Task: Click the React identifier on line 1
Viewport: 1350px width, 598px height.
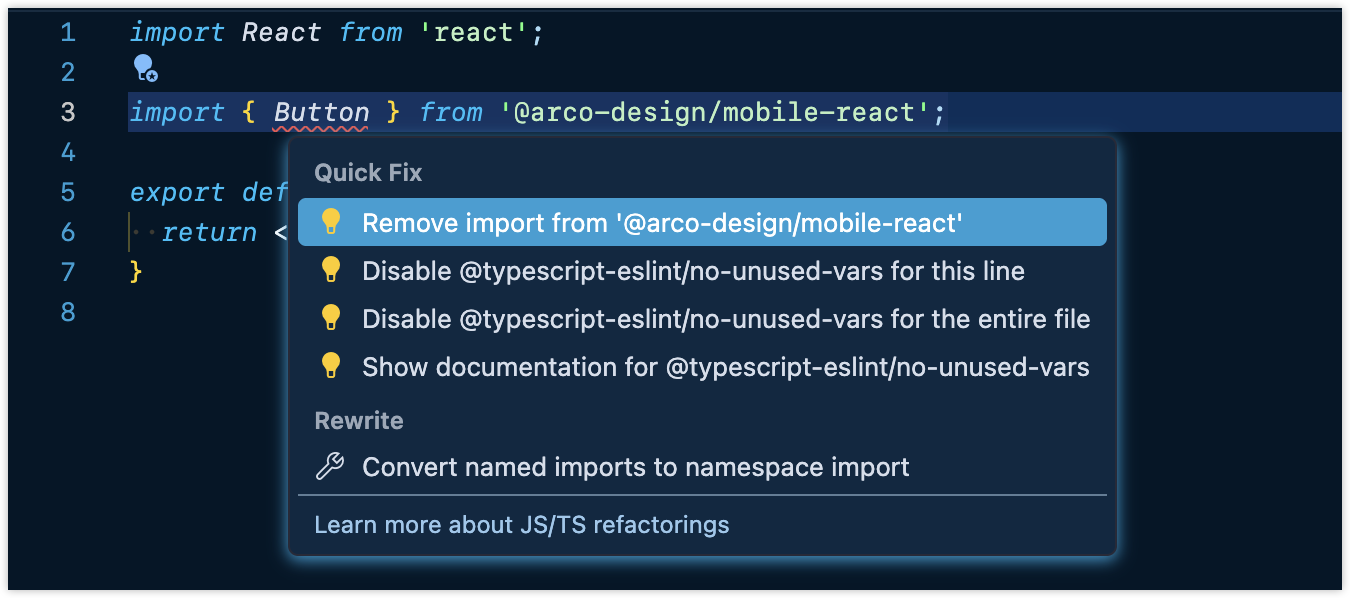Action: (282, 33)
